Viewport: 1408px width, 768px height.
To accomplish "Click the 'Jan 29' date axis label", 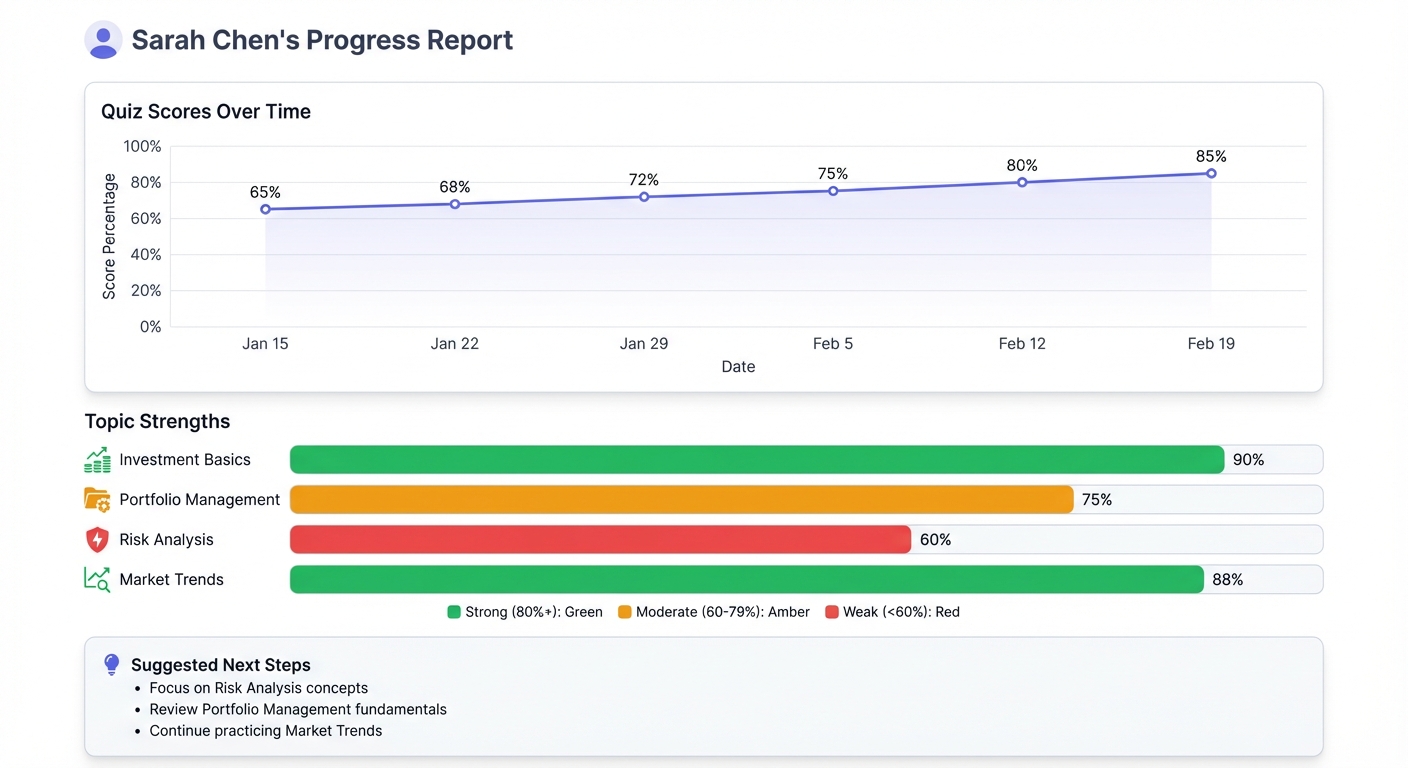I will click(x=644, y=344).
